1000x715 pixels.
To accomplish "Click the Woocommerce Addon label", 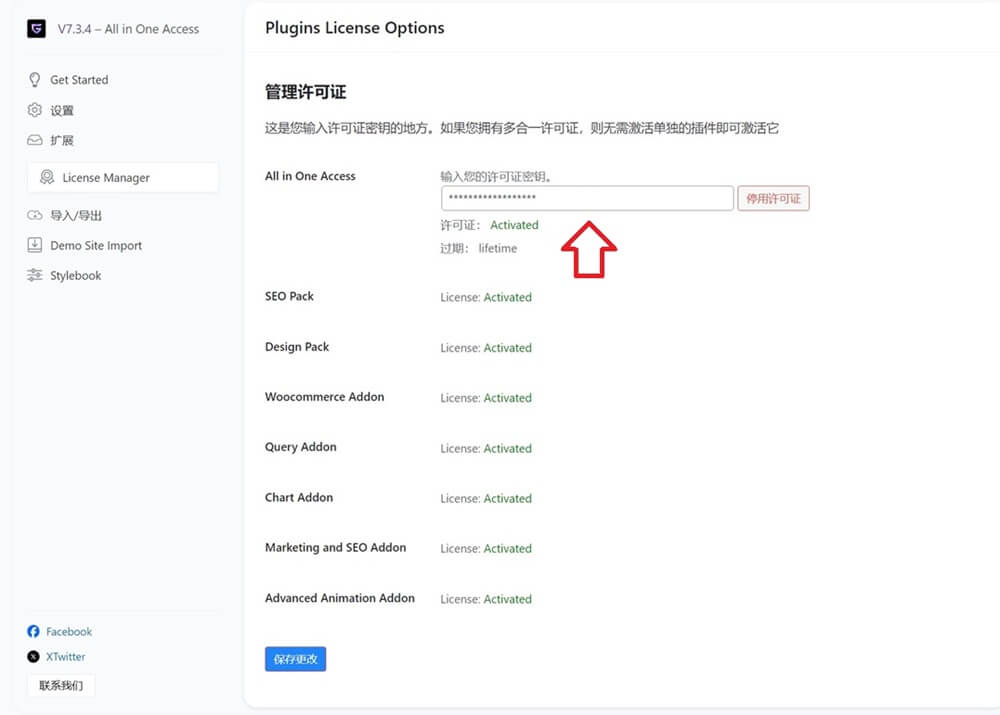I will (325, 397).
